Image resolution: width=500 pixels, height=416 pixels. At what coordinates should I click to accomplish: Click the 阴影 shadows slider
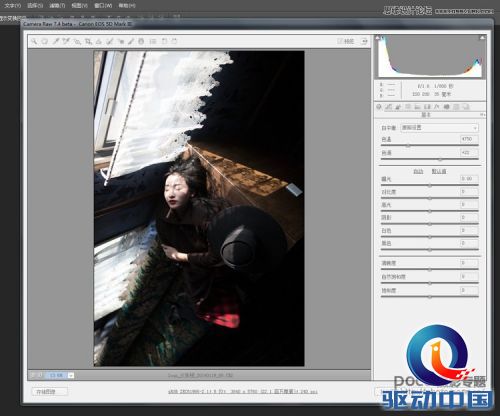[x=430, y=224]
